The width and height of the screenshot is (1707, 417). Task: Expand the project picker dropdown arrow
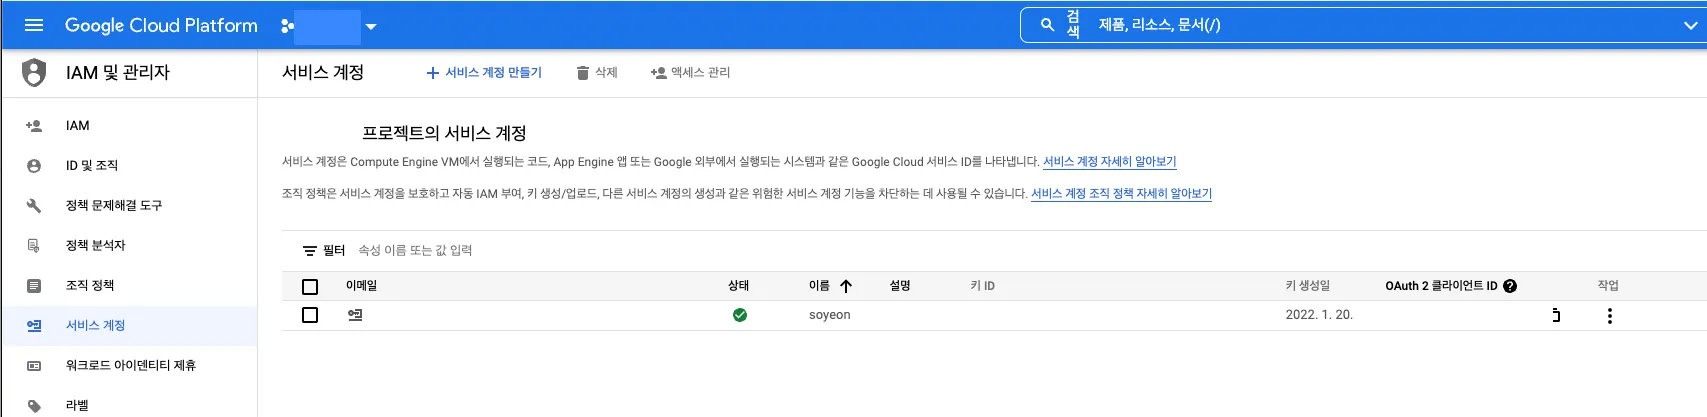(371, 27)
